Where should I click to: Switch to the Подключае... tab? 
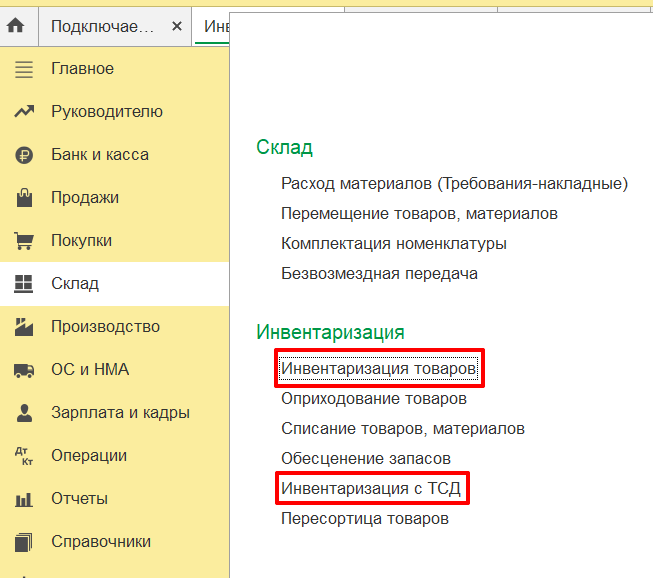point(103,26)
